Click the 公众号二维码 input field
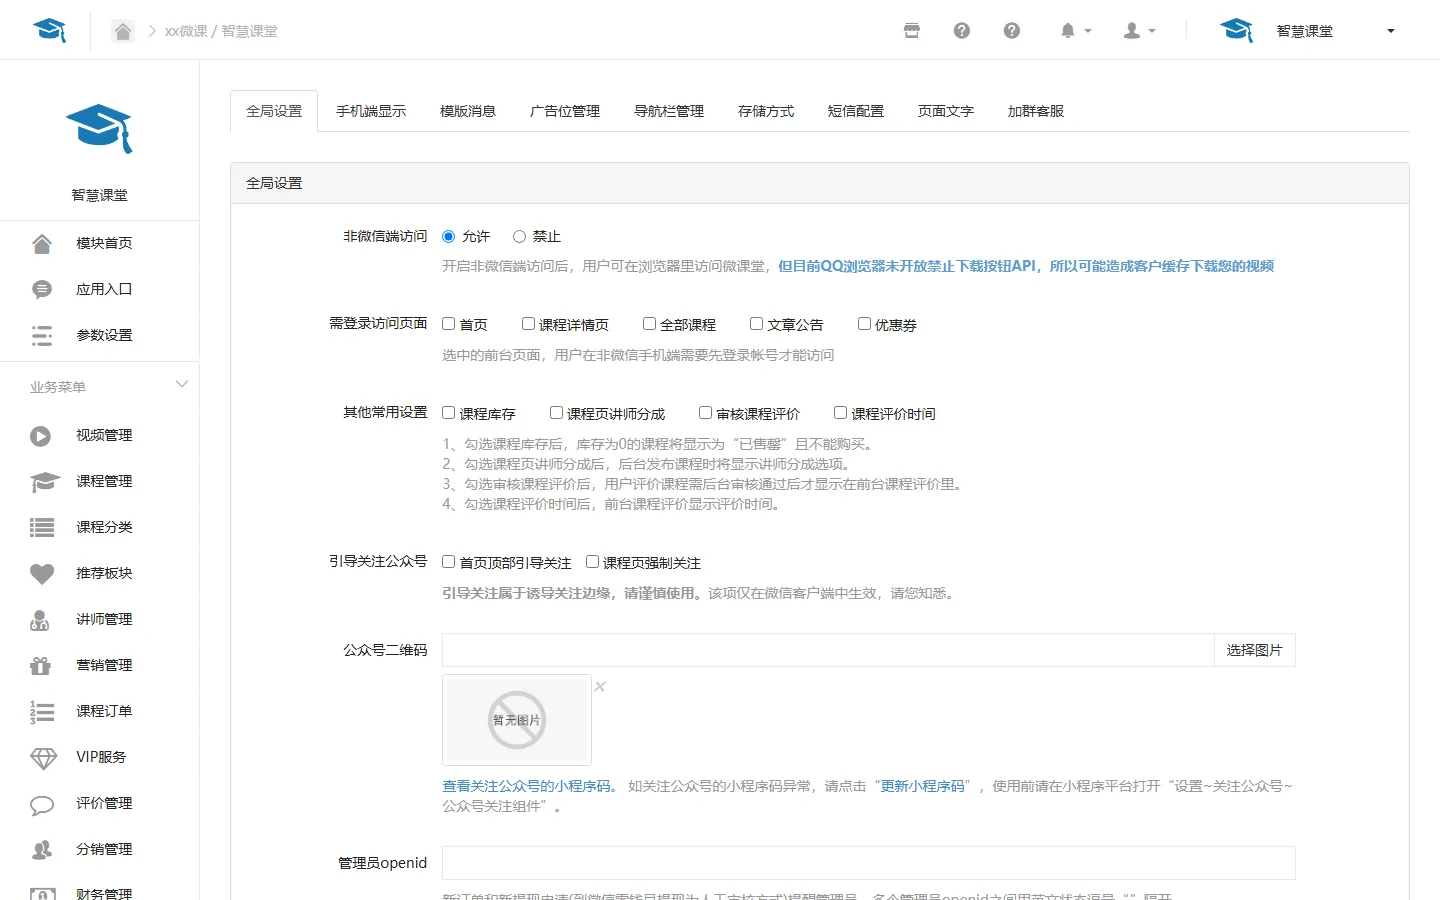Image resolution: width=1440 pixels, height=900 pixels. 828,650
